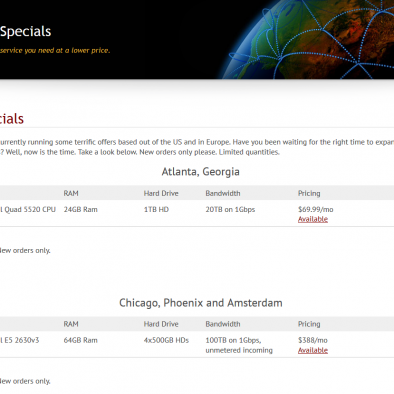
Task: Click the Hard Drive header in Chicago table
Action: click(161, 324)
